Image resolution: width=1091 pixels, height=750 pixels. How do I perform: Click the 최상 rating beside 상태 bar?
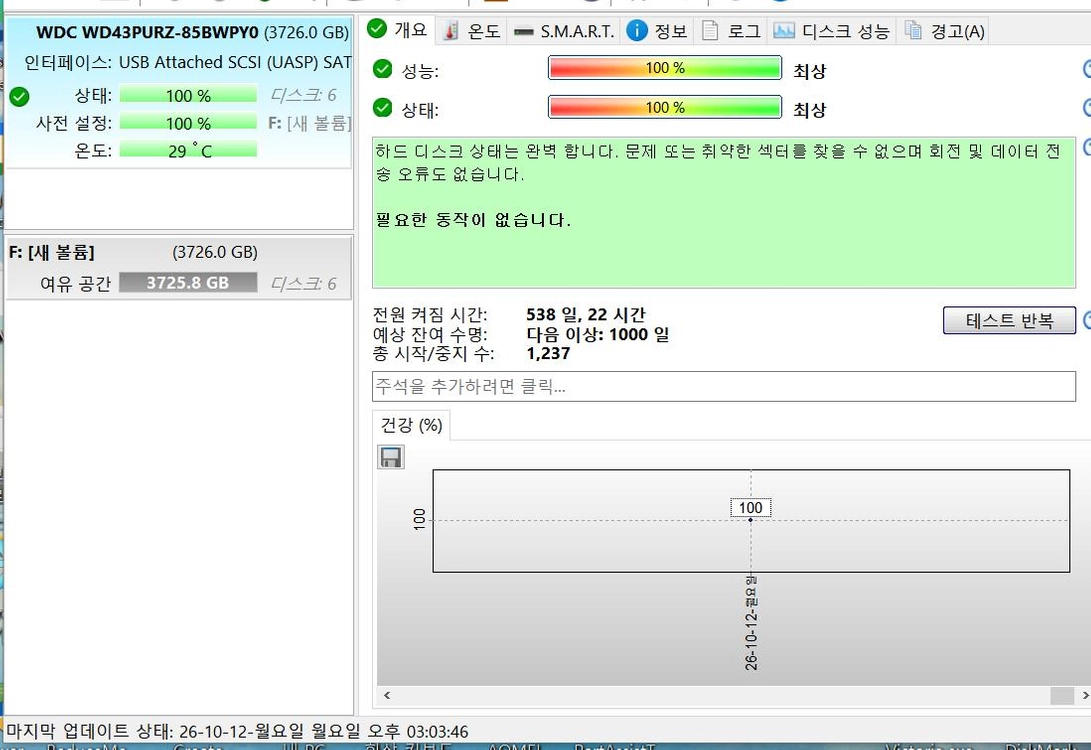point(810,110)
